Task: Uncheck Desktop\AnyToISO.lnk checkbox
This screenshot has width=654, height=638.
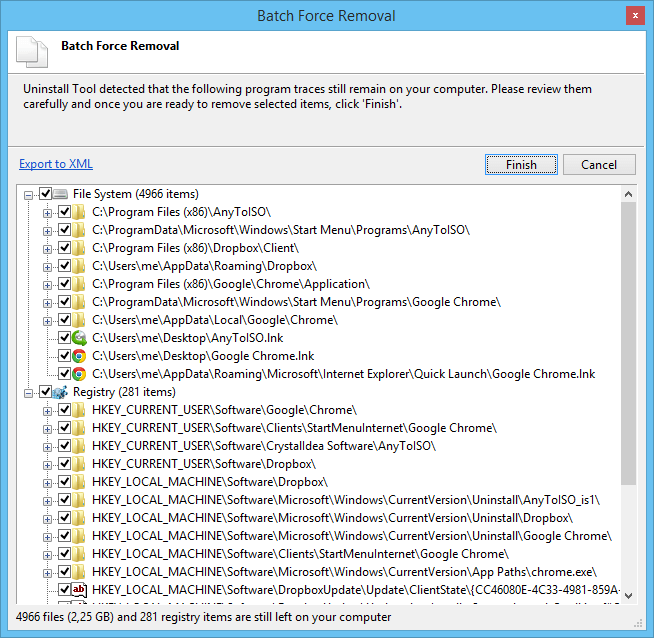Action: point(64,337)
